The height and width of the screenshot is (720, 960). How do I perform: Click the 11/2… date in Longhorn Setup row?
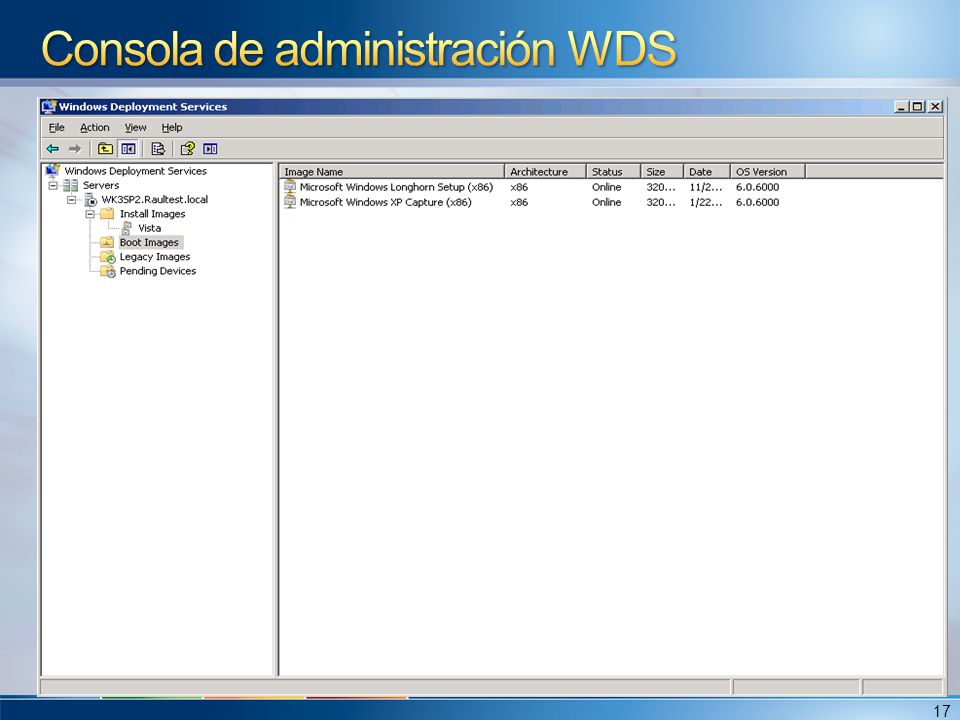[x=706, y=187]
